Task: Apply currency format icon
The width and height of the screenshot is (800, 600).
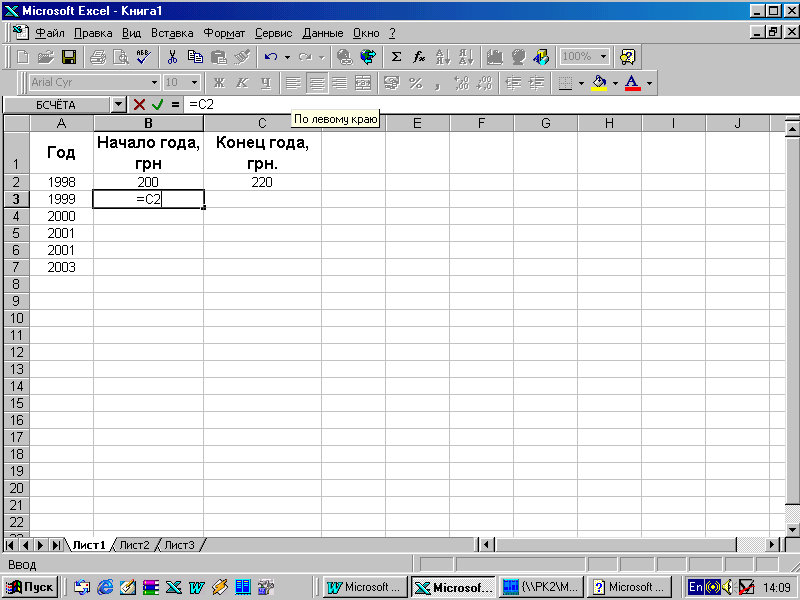Action: click(x=392, y=83)
